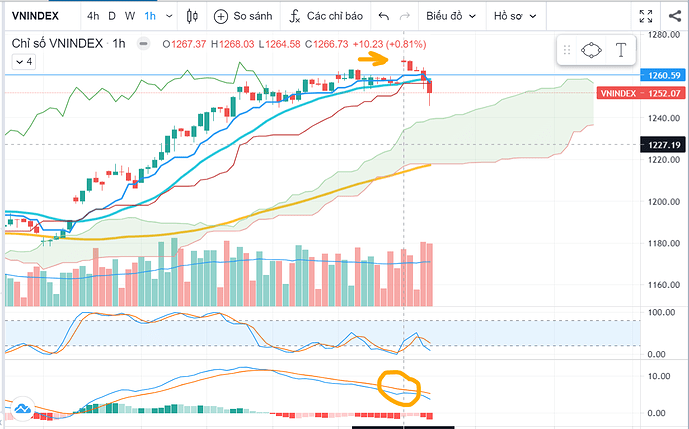The image size is (689, 429).
Task: Open Các chỉ báo indicators dialog
Action: point(326,16)
